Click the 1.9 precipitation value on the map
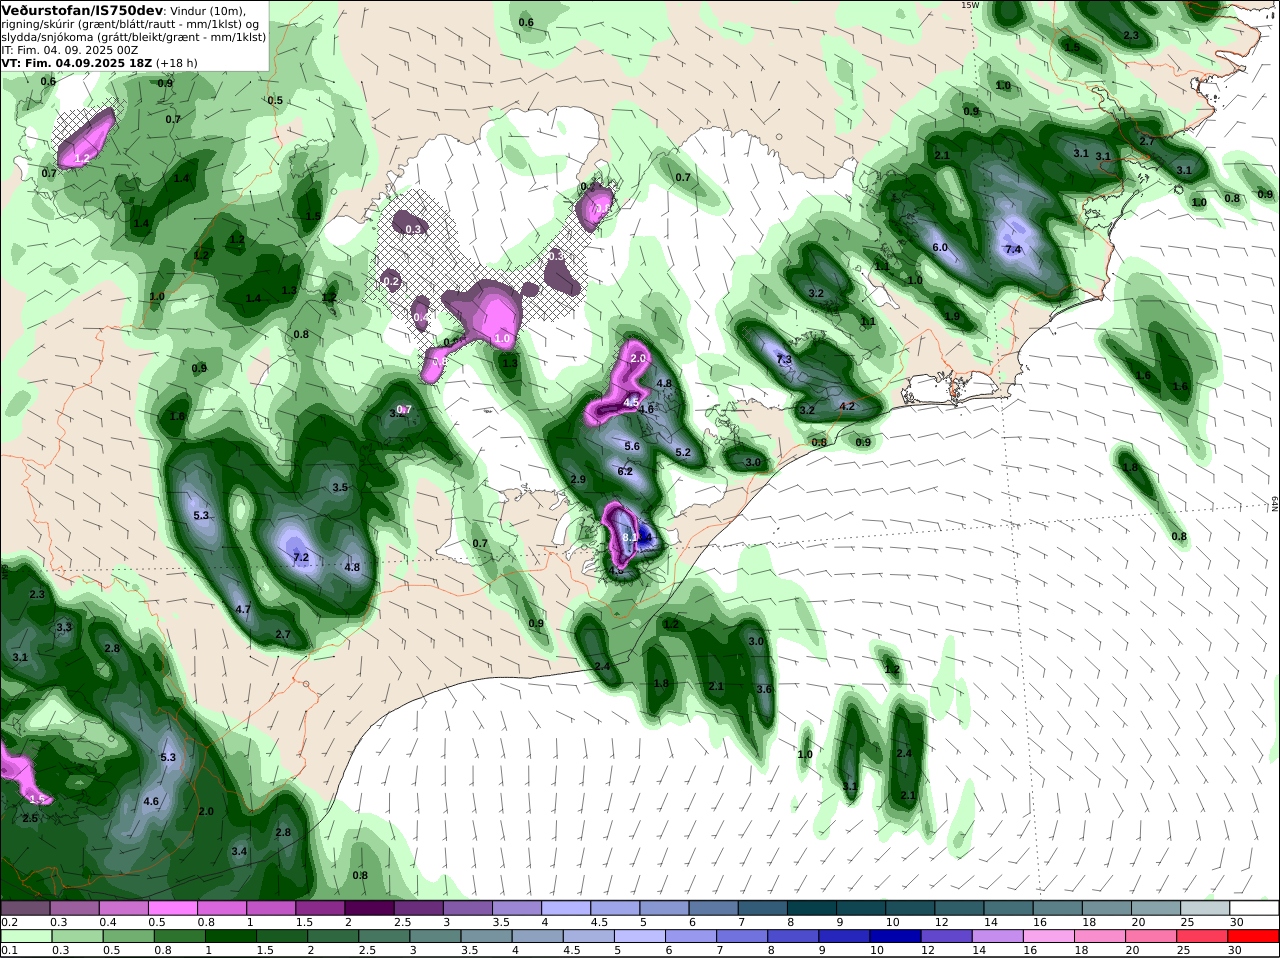 point(952,316)
